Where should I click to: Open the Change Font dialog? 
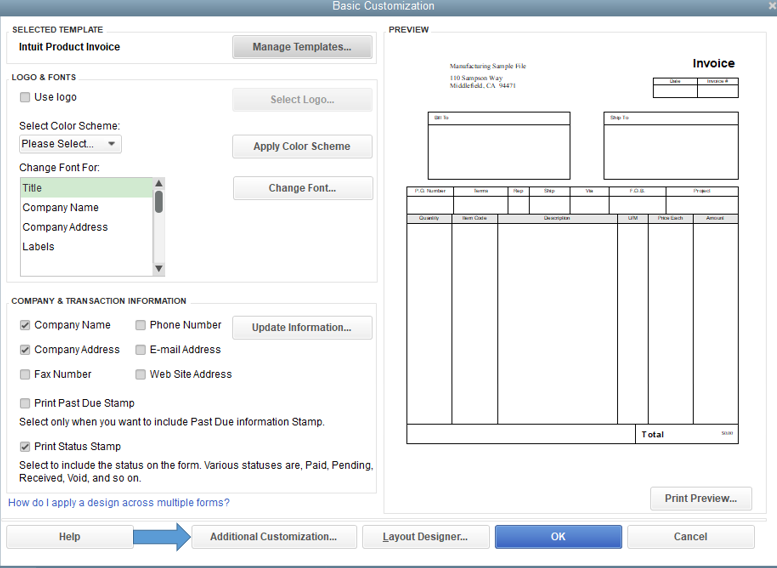point(302,188)
